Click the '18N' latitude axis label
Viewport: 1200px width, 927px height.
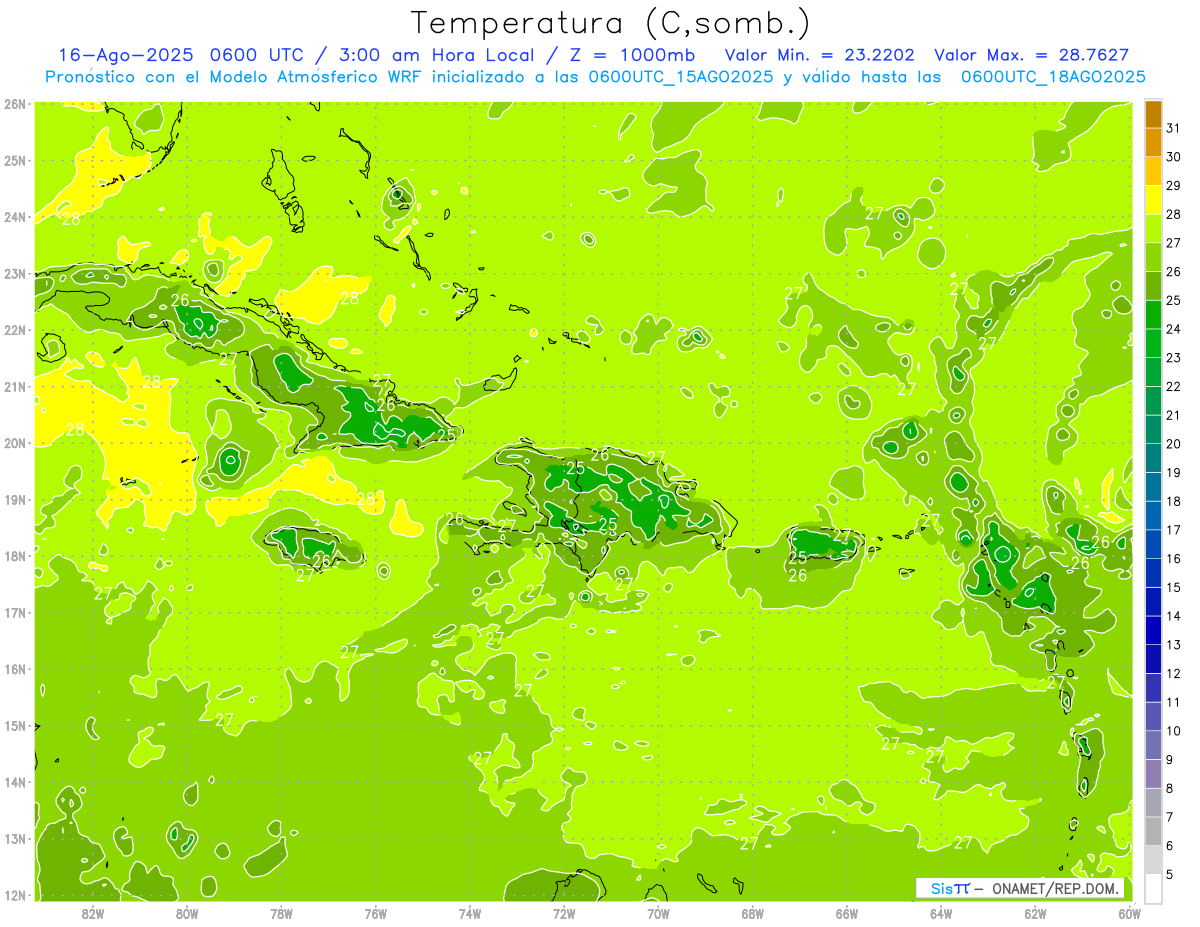tap(14, 556)
